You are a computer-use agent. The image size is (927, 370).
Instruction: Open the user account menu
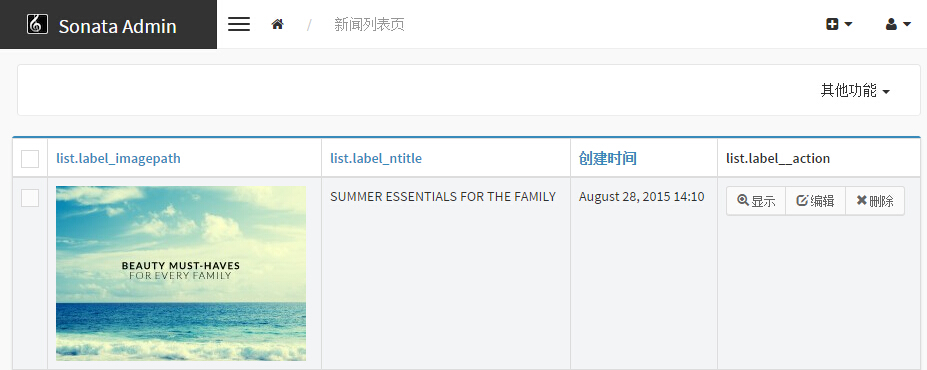pyautogui.click(x=898, y=24)
